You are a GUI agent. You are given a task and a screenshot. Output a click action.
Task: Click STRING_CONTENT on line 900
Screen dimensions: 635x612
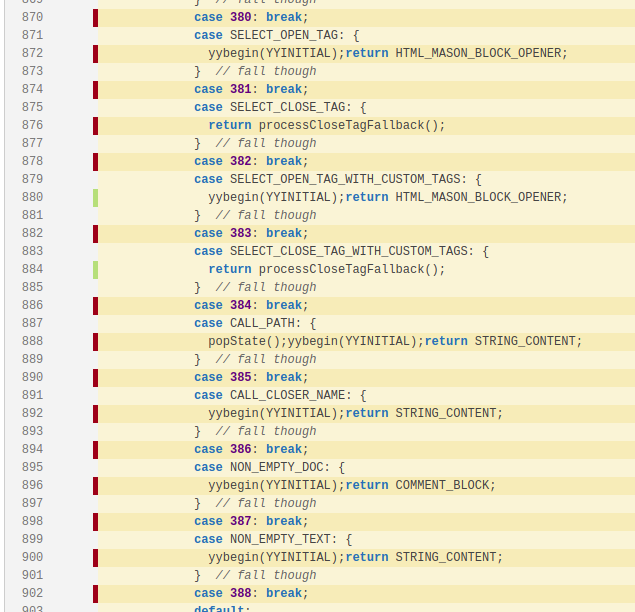[x=445, y=557]
